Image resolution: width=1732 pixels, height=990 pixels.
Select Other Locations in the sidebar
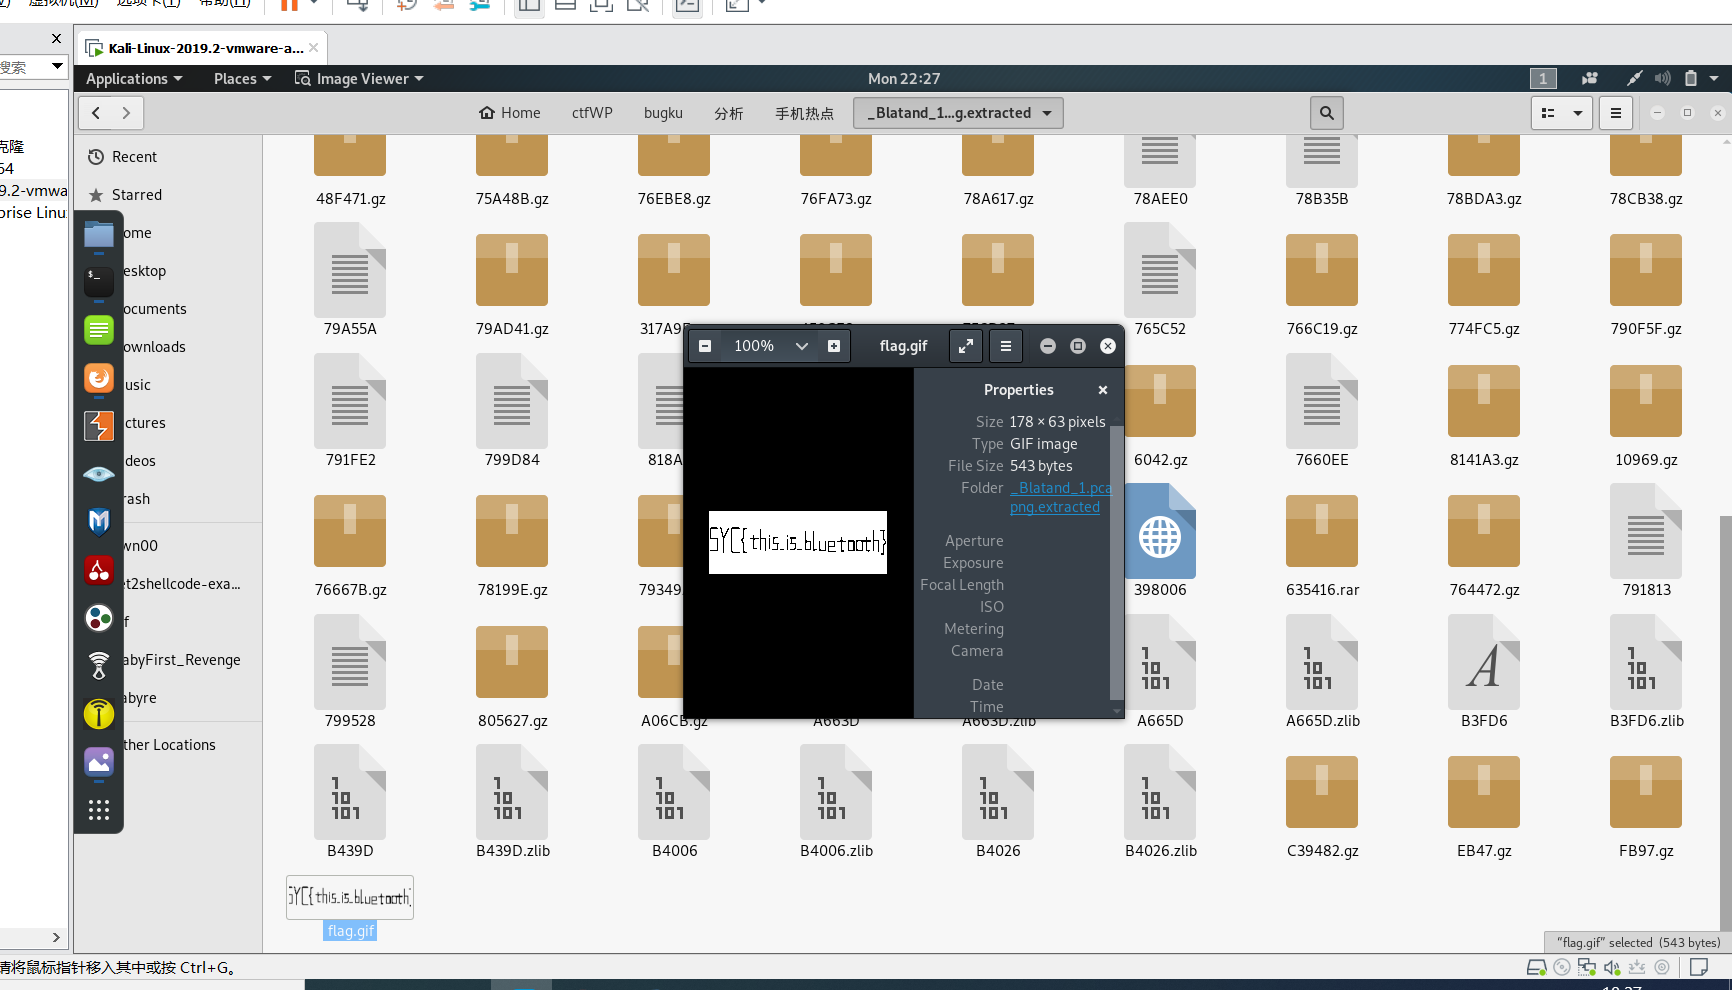[x=168, y=745]
